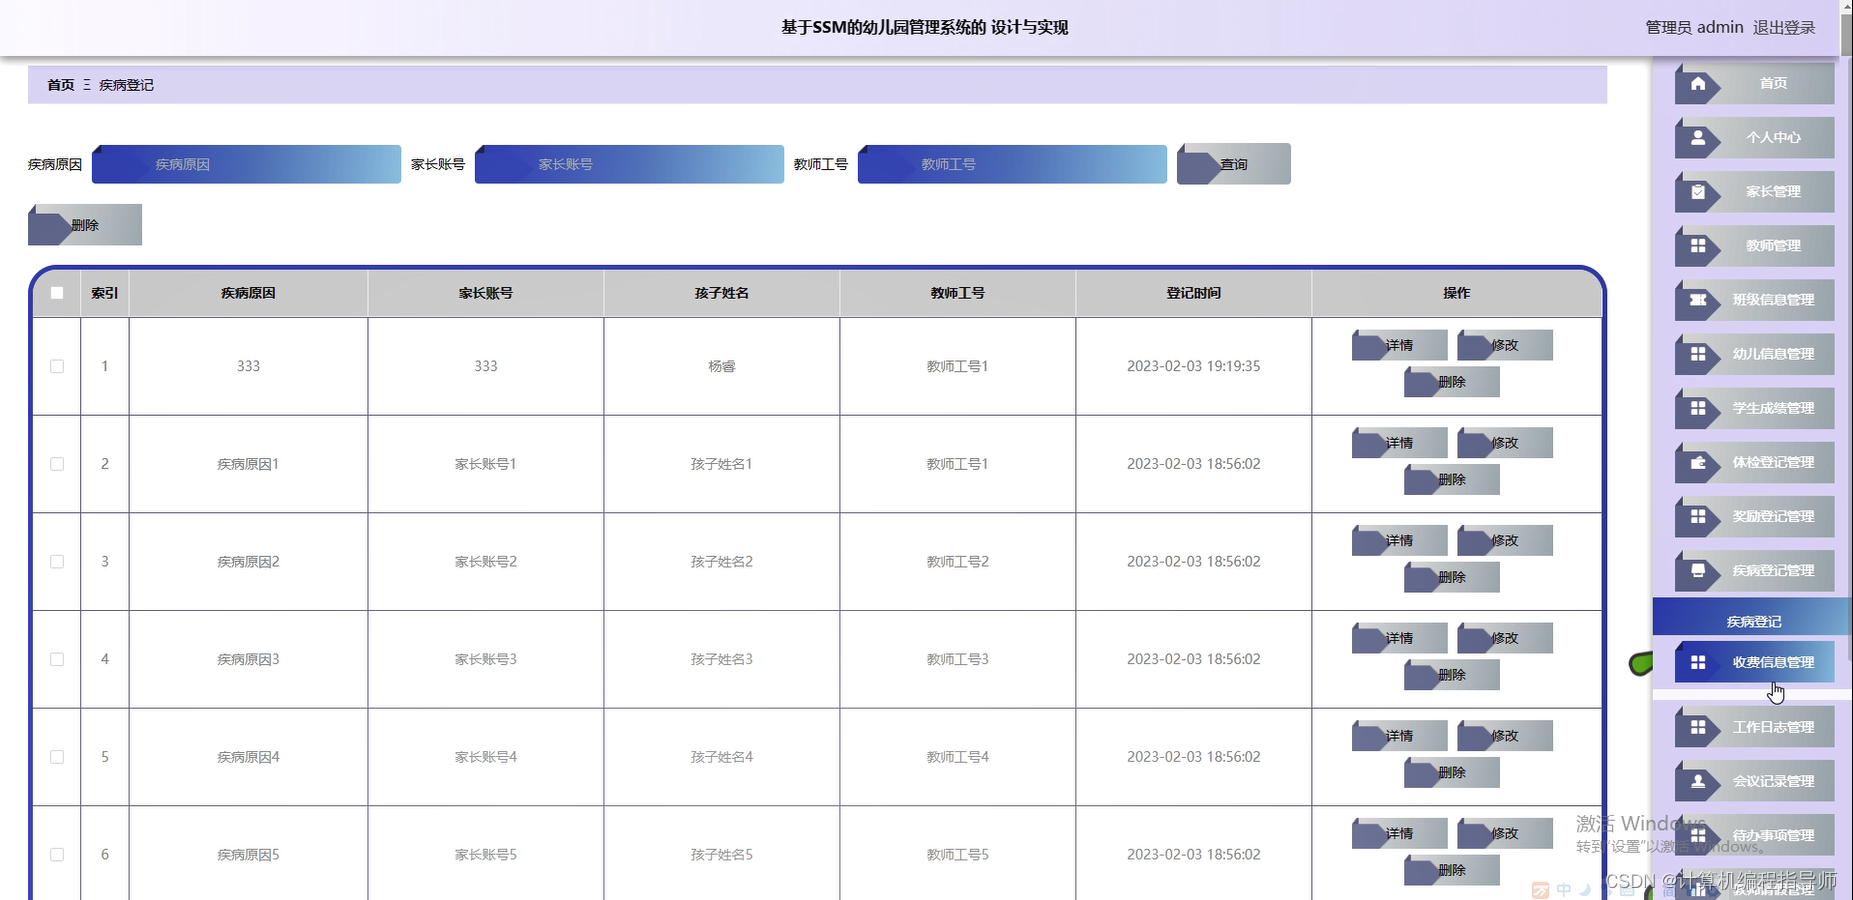Screen dimensions: 1853x900
Task: Click the 管理员 admin account label
Action: click(1694, 27)
